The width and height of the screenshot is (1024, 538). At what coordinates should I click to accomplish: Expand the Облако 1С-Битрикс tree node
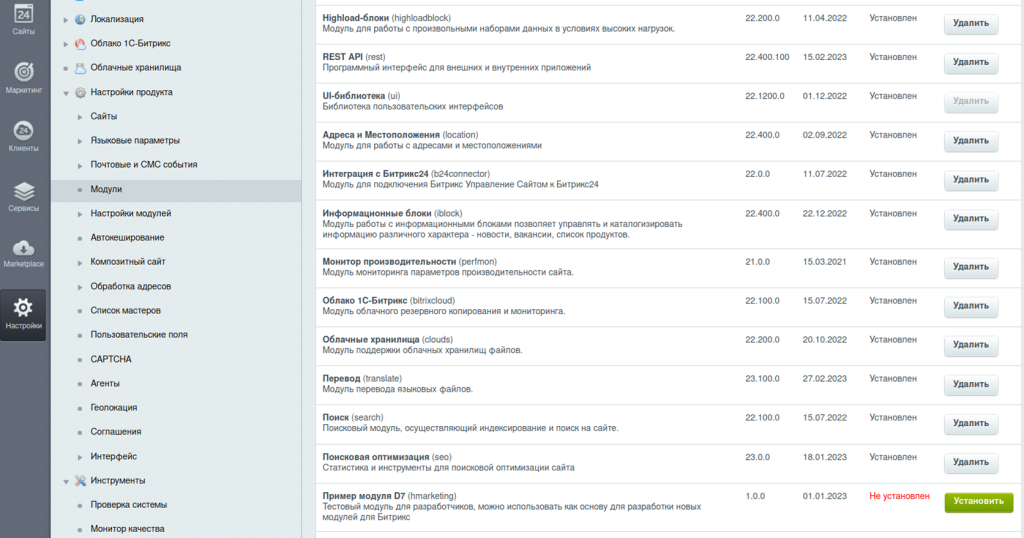pos(65,44)
